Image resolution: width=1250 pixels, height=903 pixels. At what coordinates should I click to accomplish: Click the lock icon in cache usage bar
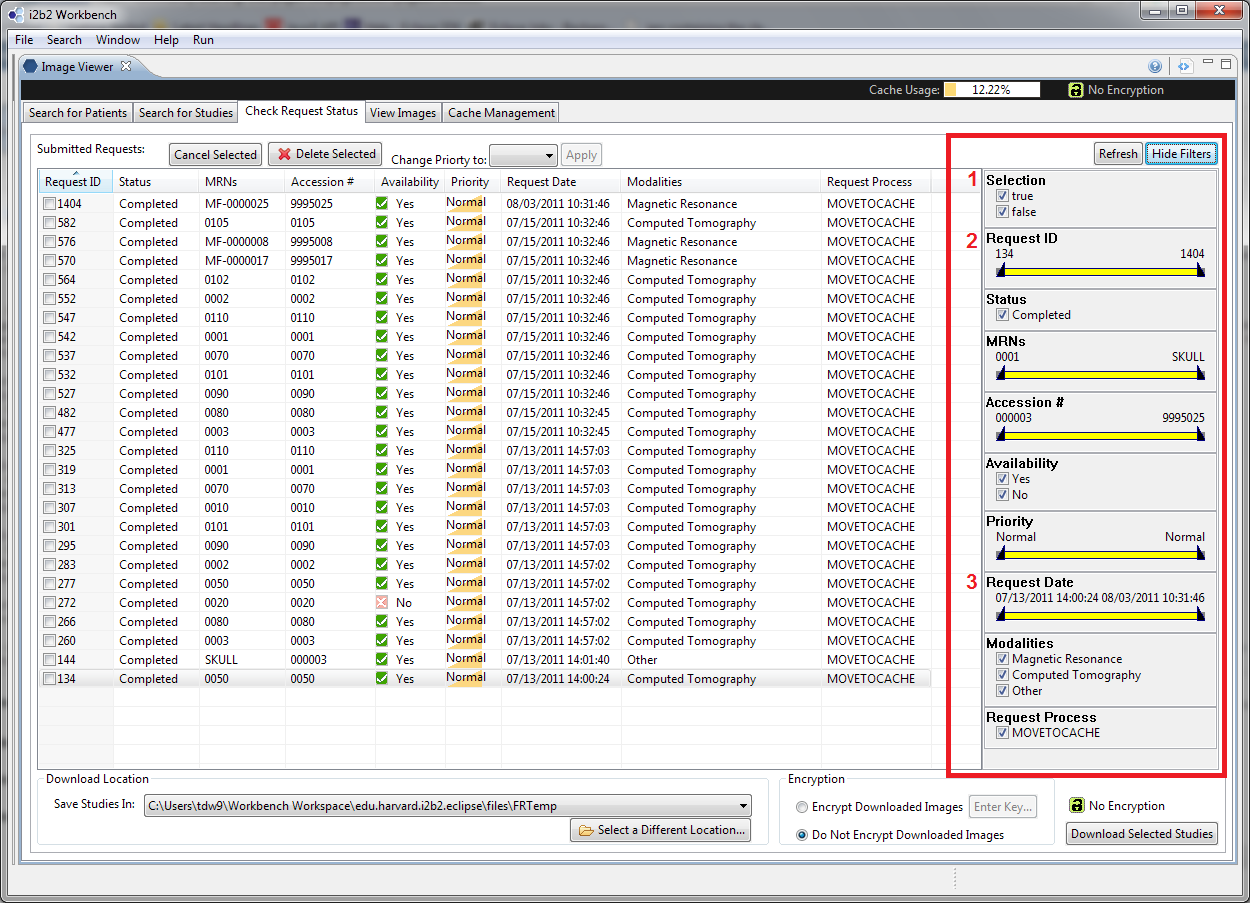1076,90
